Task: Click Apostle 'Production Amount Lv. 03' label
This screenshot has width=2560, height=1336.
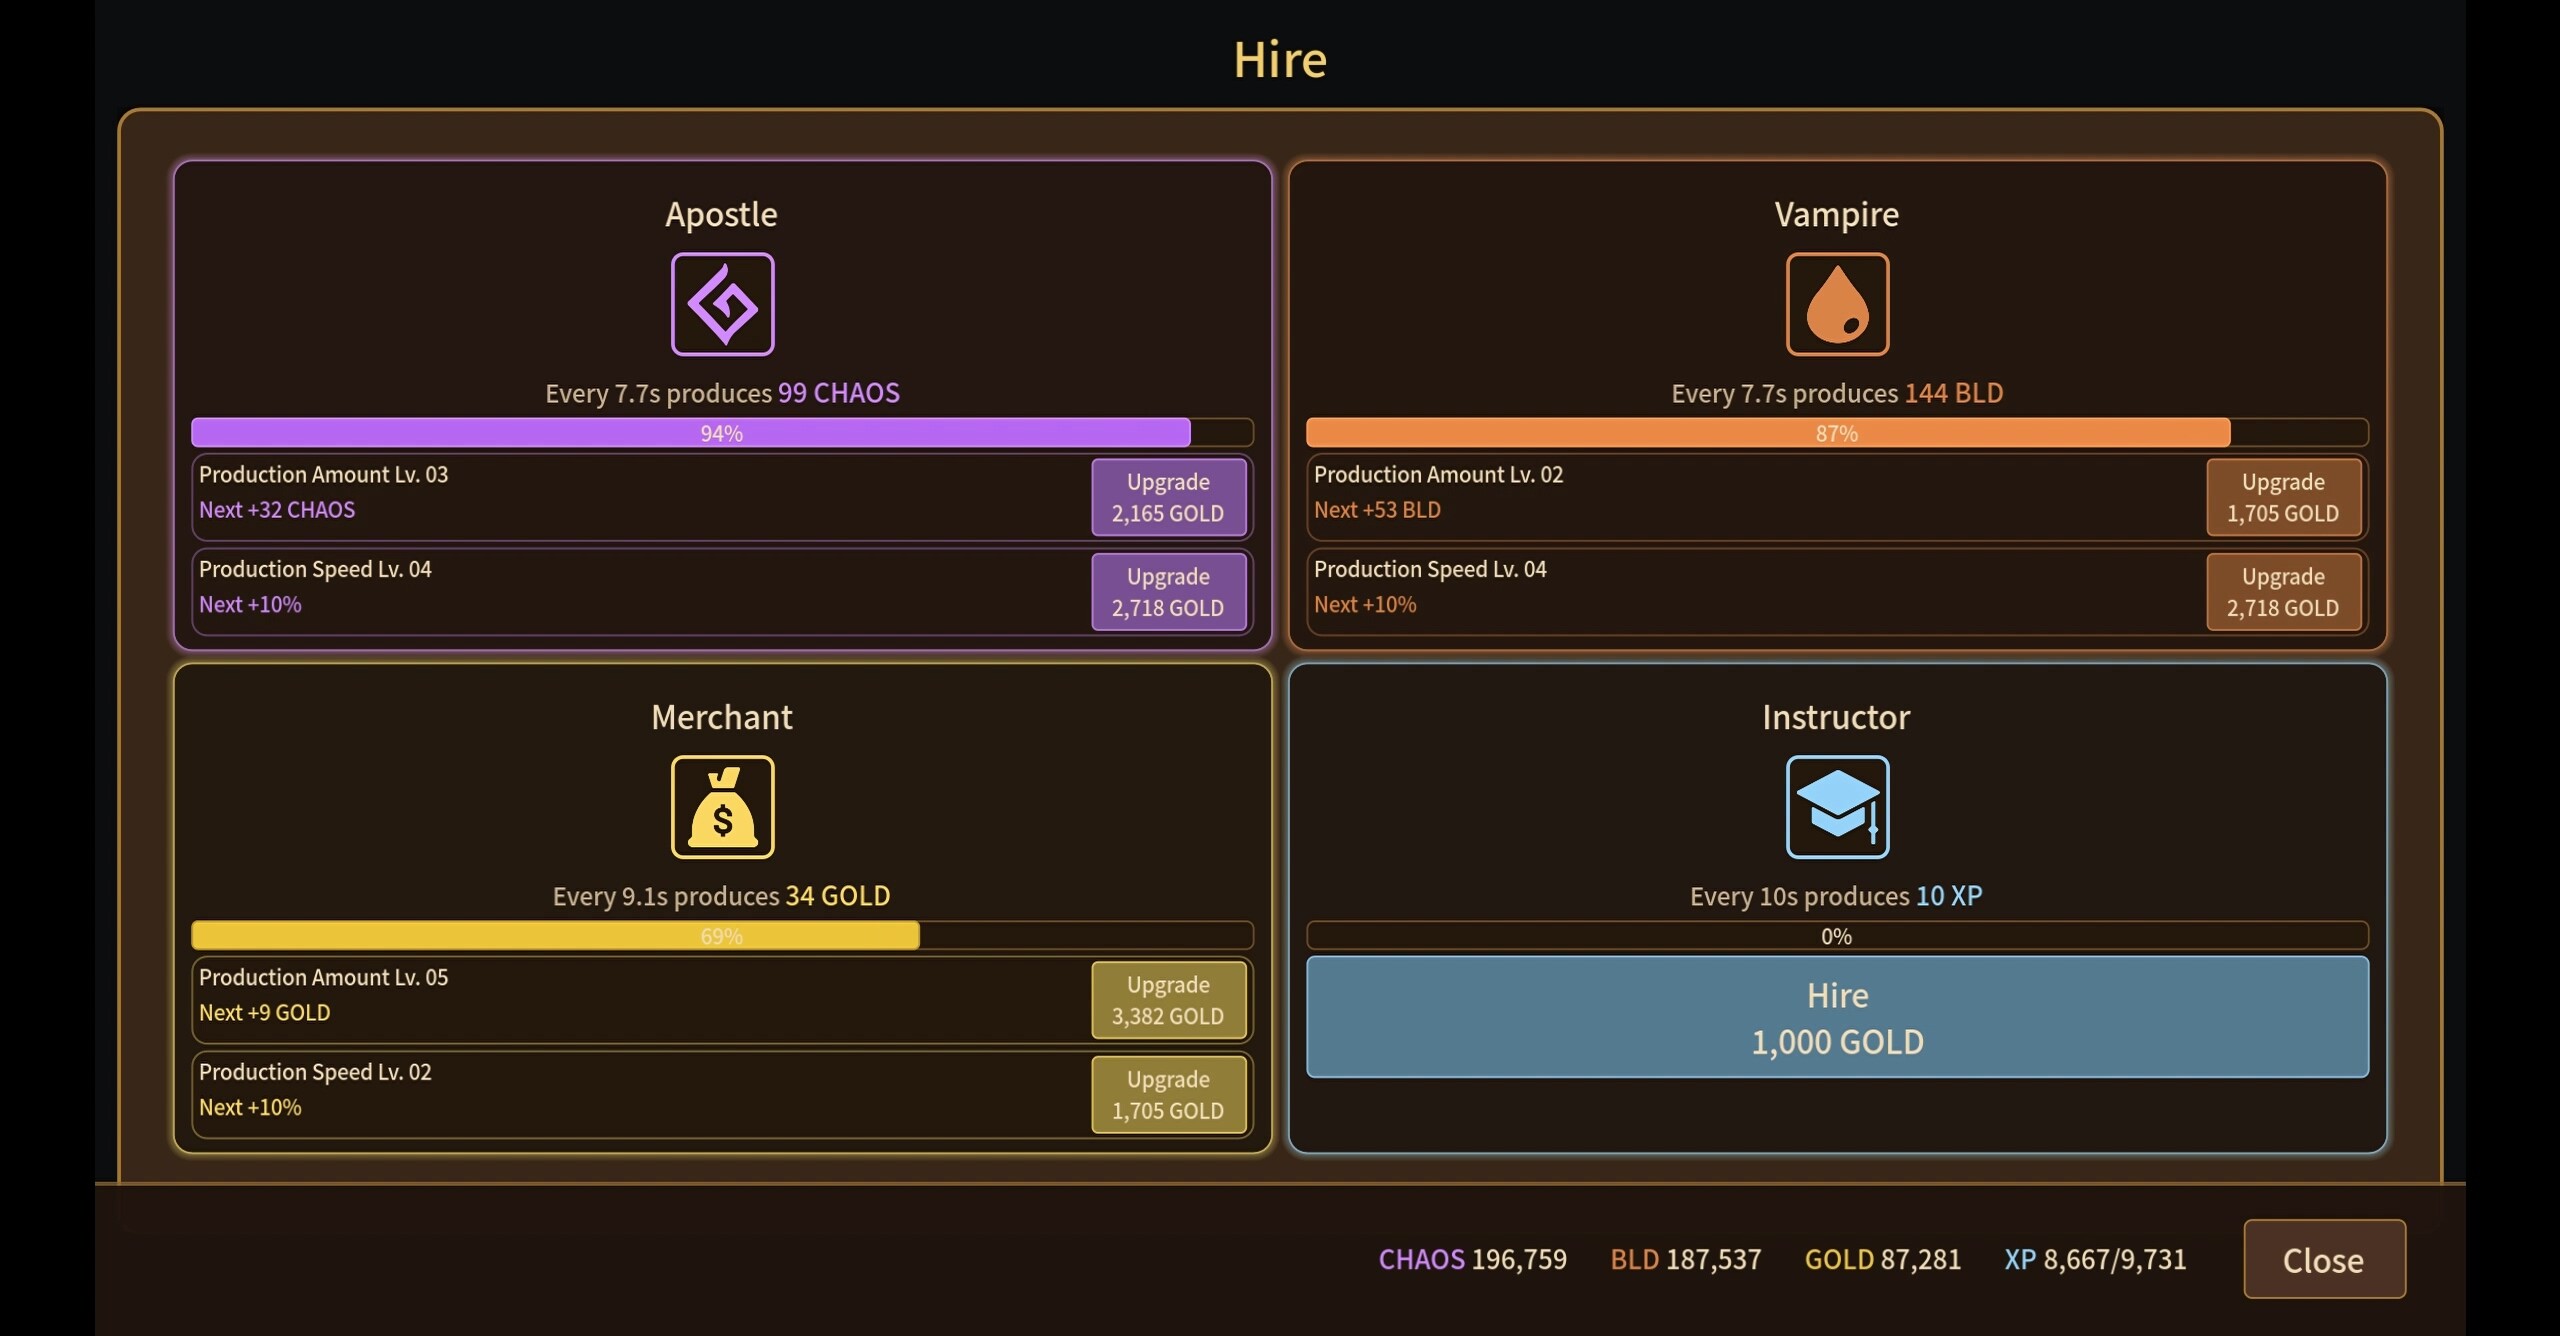Action: coord(323,475)
